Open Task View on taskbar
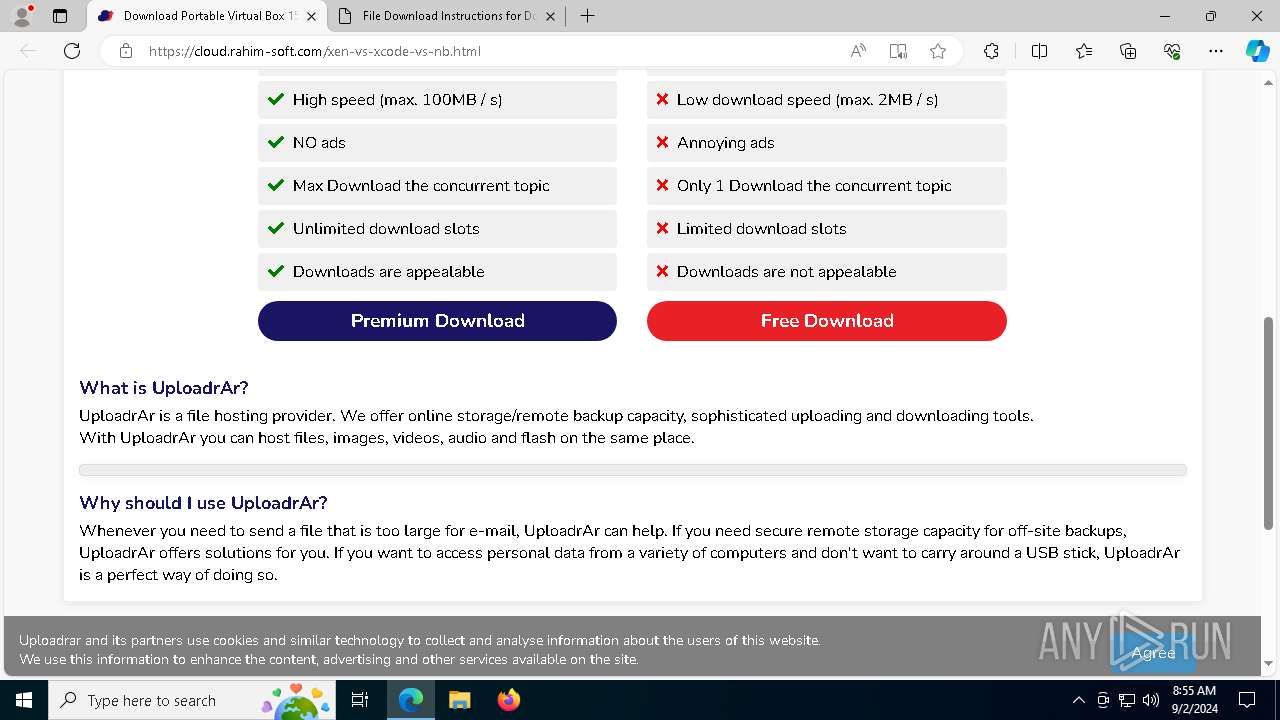 point(360,700)
